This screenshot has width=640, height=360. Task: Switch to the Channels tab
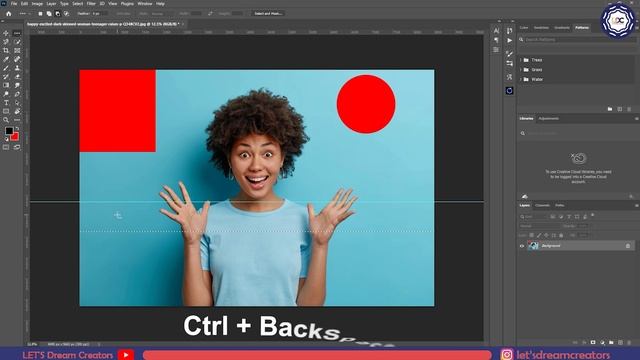point(542,205)
